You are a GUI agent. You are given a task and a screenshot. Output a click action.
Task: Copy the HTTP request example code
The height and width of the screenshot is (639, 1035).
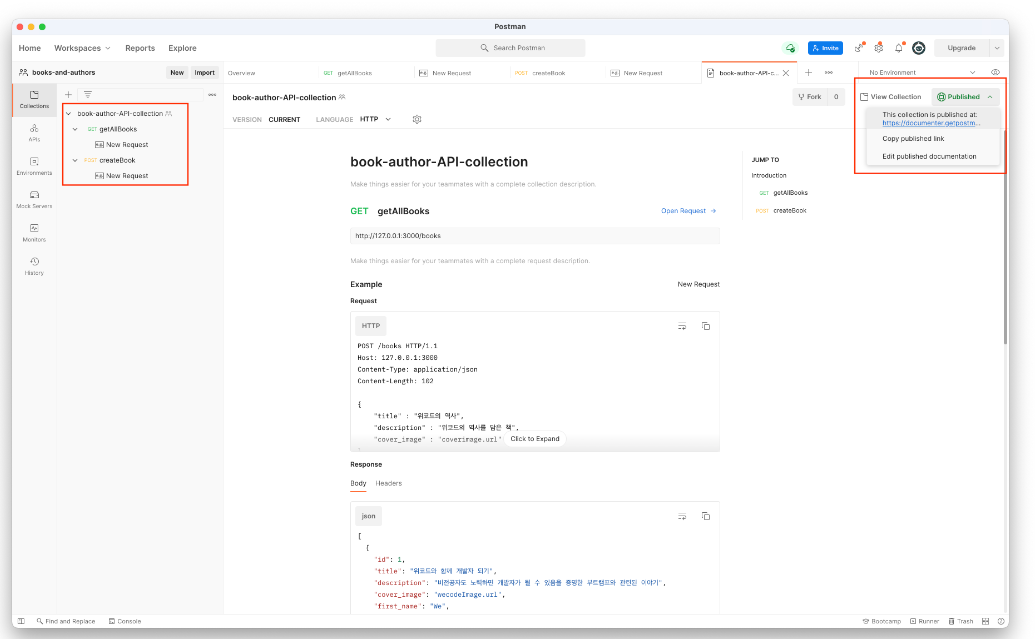706,326
